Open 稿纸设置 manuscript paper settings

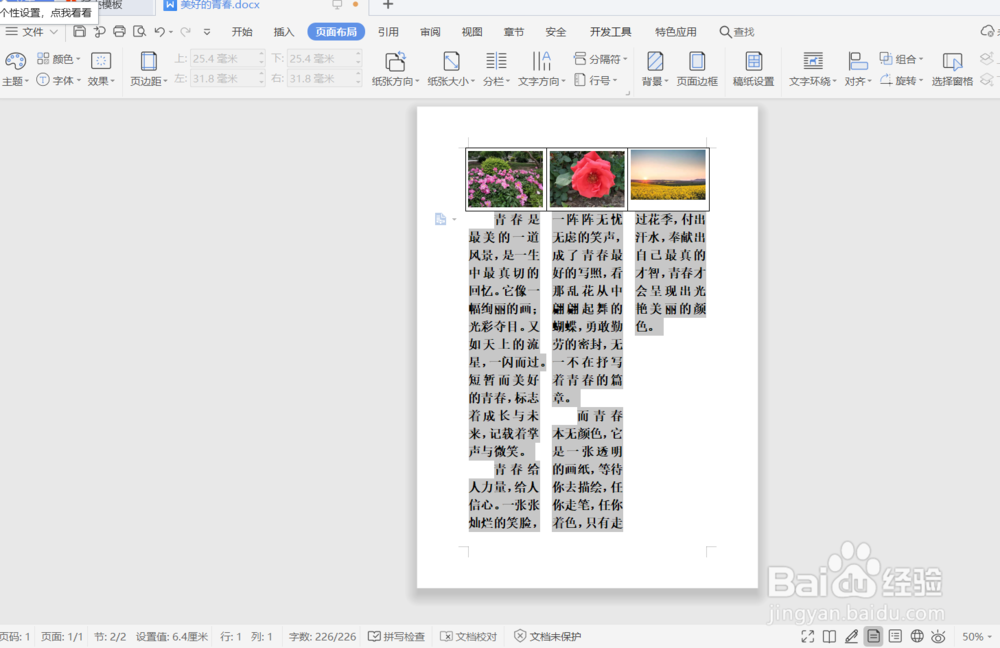coord(753,69)
